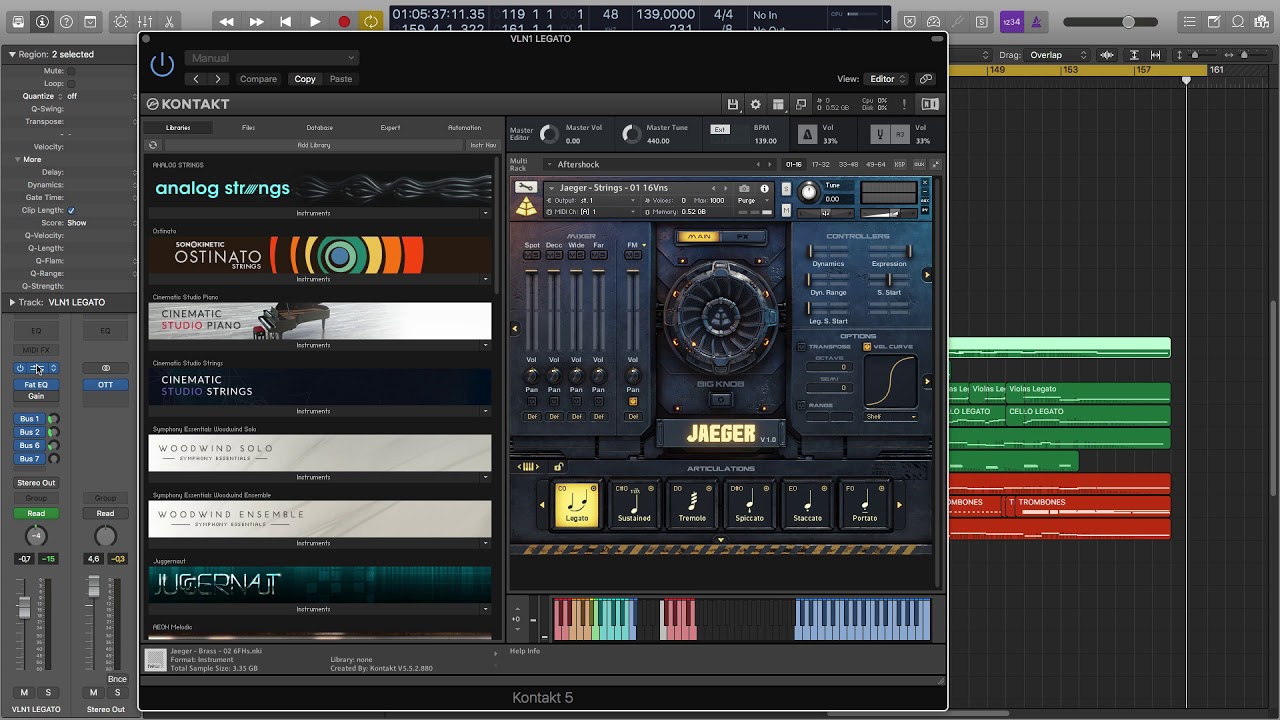Open the View Editor dropdown
The height and width of the screenshot is (720, 1280).
887,79
